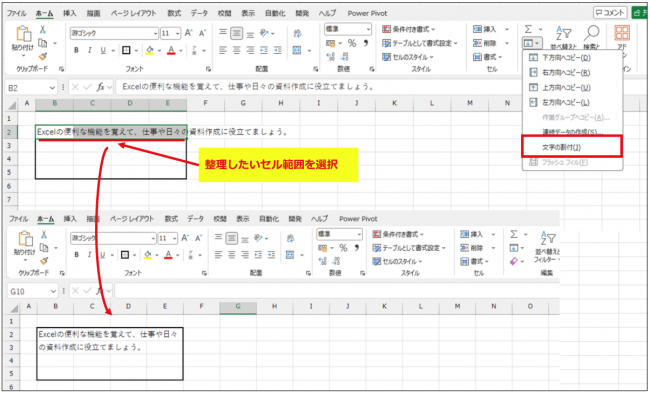650x393 pixels.
Task: Click merge and center icon in upper ribbon
Action: point(297,50)
